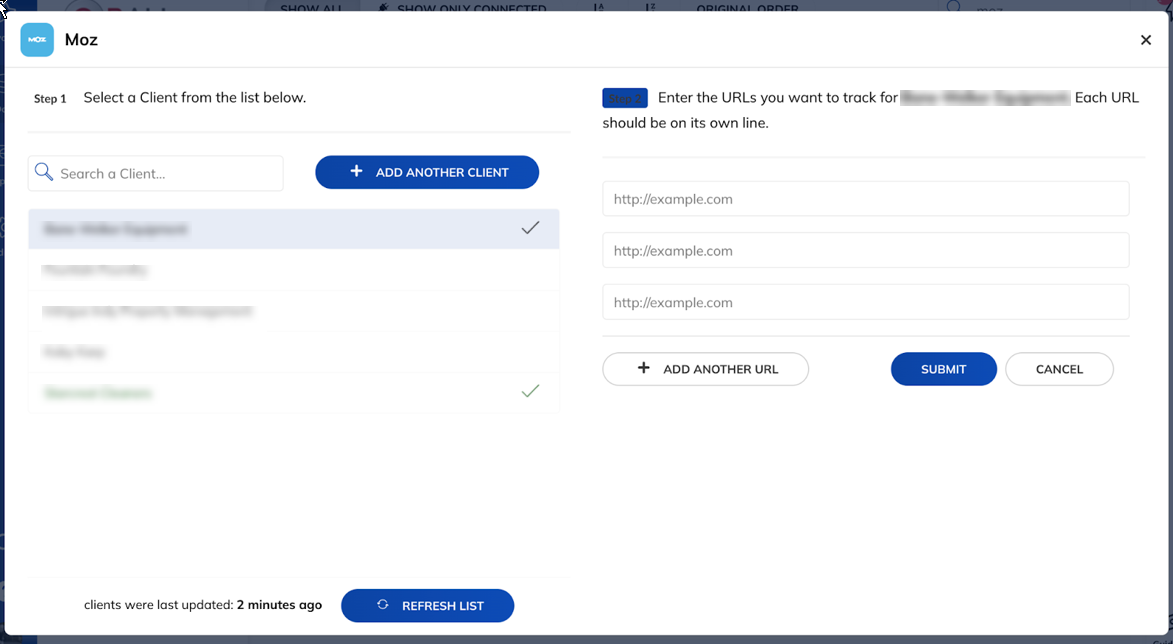This screenshot has width=1173, height=644.
Task: Click the gray checkmark on highlighted client row
Action: [530, 228]
